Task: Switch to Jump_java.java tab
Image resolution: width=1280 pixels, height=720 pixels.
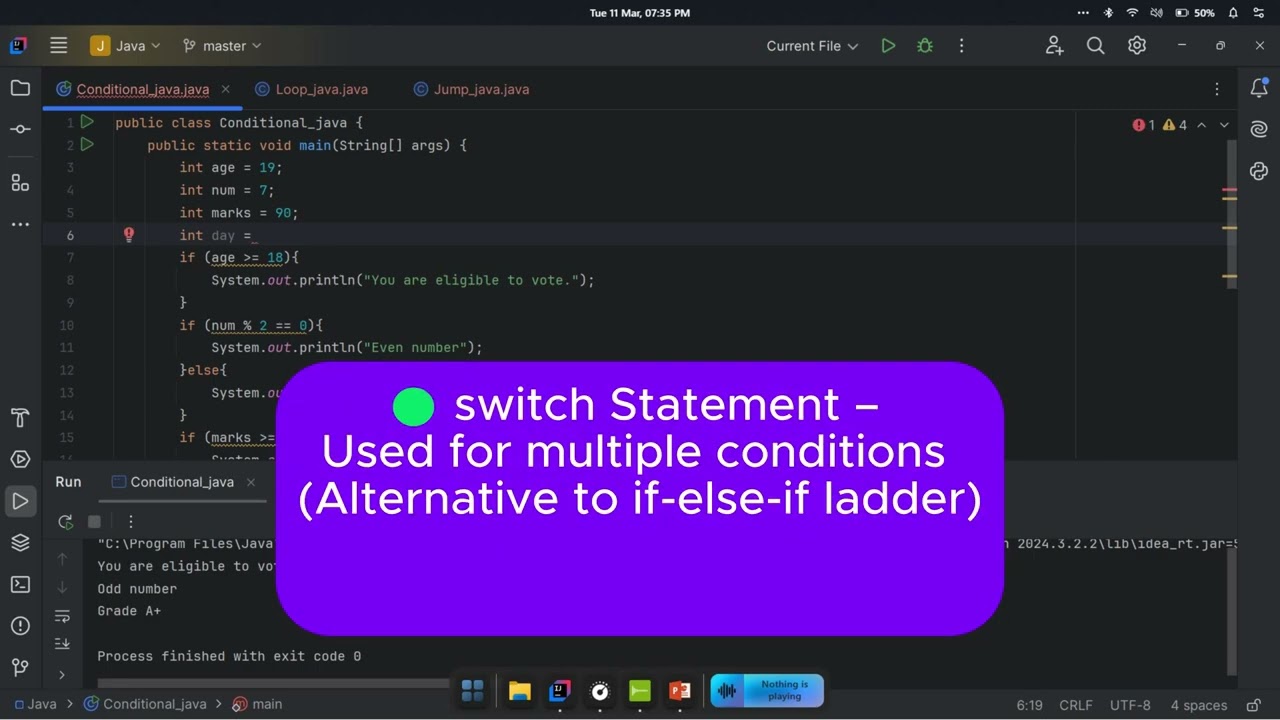Action: coord(471,89)
